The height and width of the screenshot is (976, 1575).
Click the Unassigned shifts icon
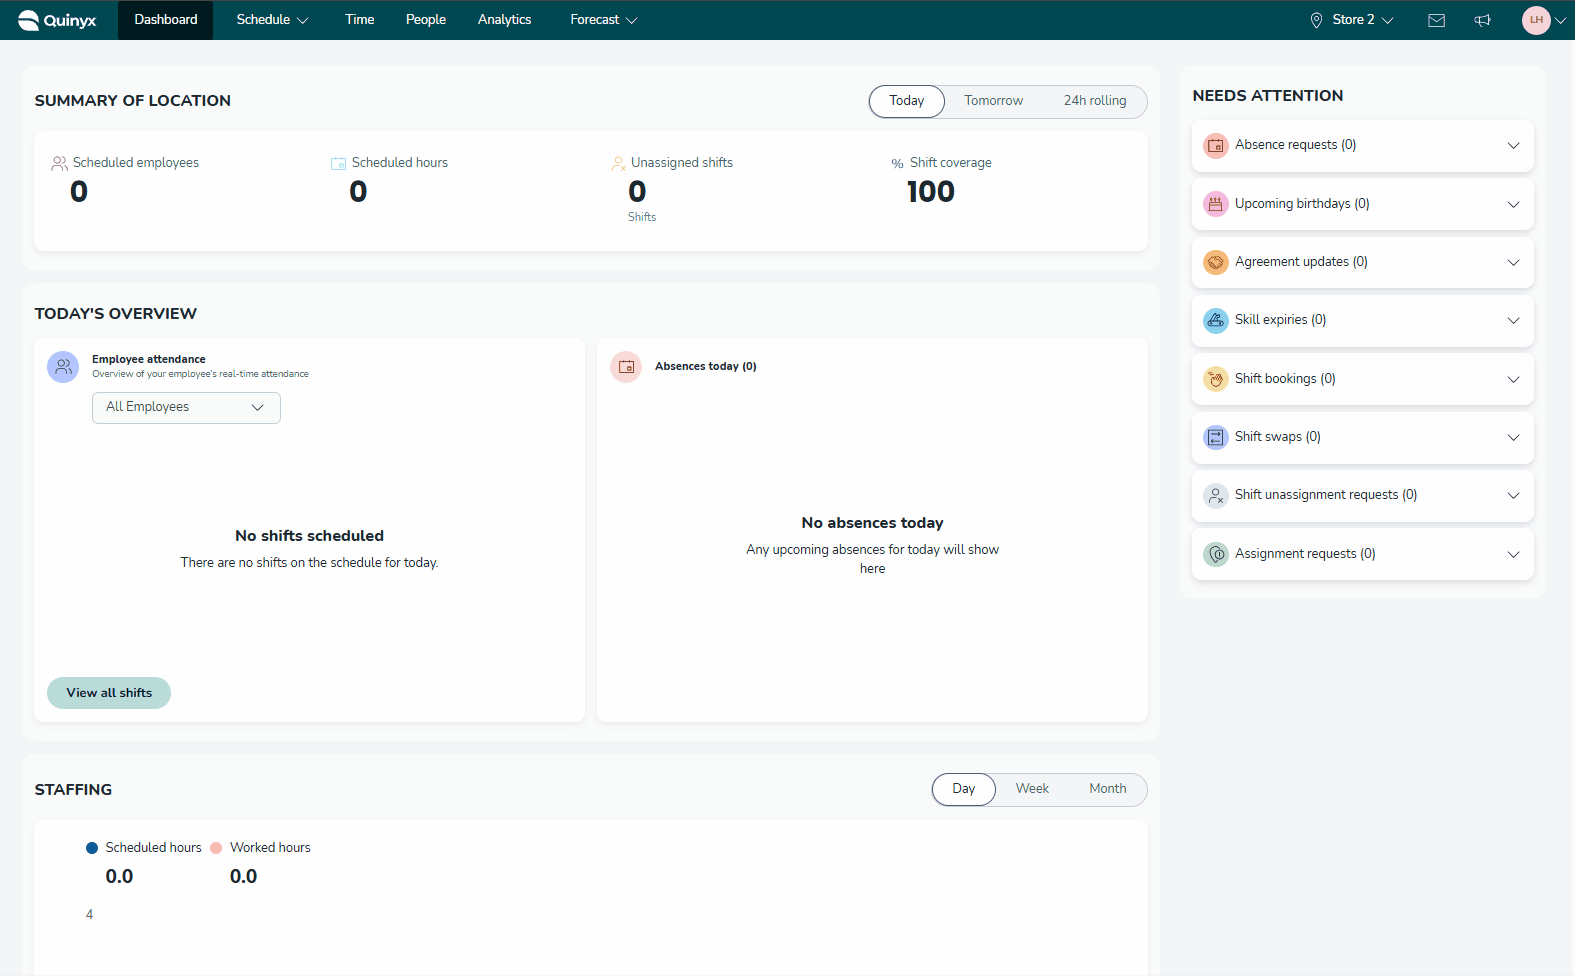[619, 163]
